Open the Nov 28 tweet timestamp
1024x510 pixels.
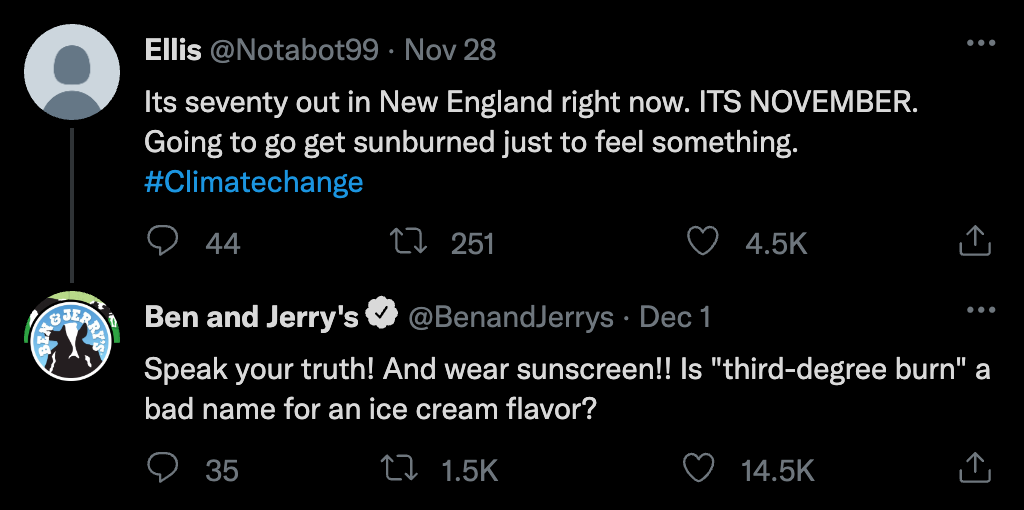coord(451,50)
